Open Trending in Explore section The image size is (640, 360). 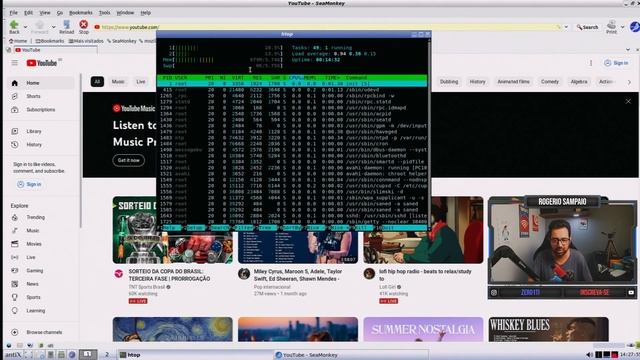pyautogui.click(x=41, y=218)
